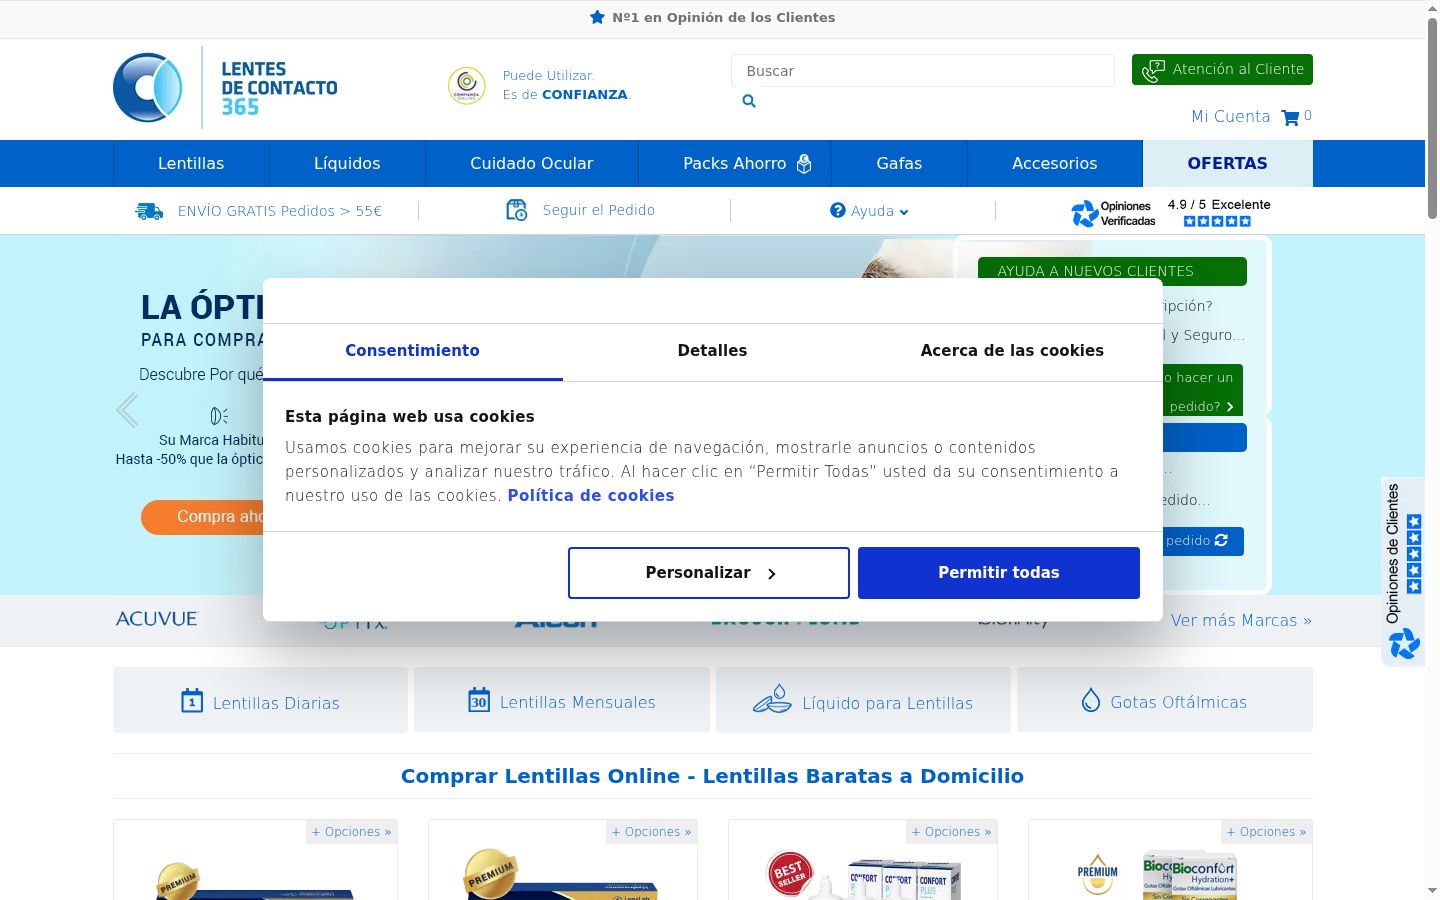
Task: Click the search magnifier icon
Action: click(x=749, y=101)
